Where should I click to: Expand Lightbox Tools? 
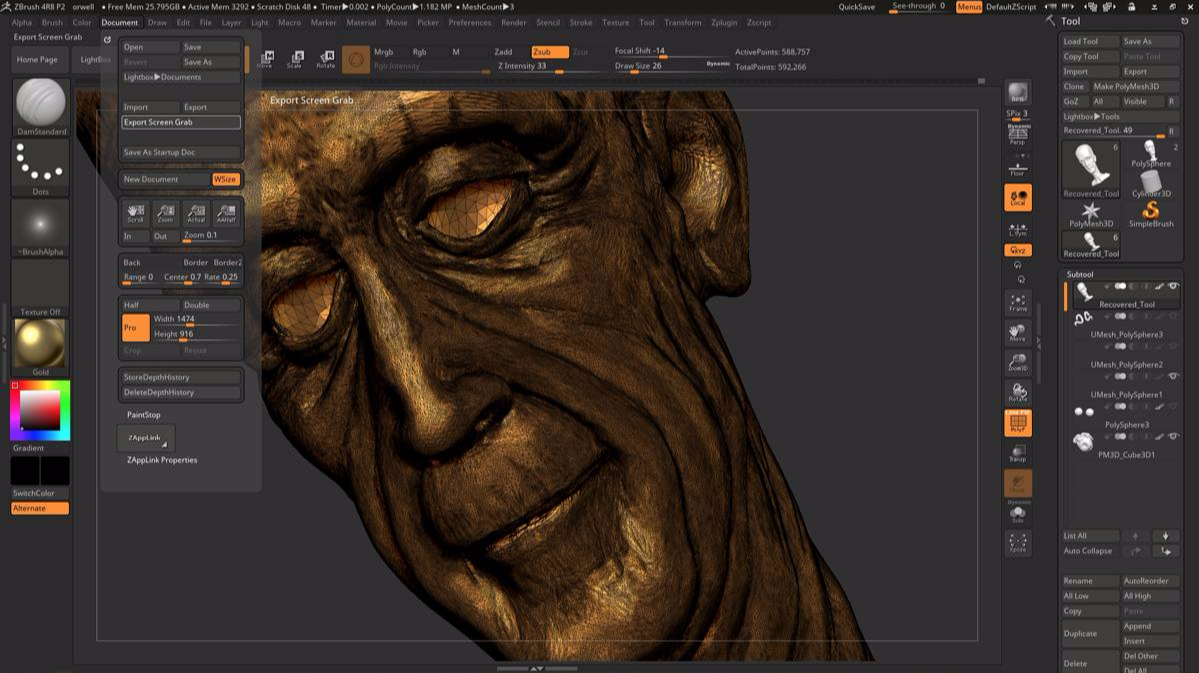[1120, 116]
